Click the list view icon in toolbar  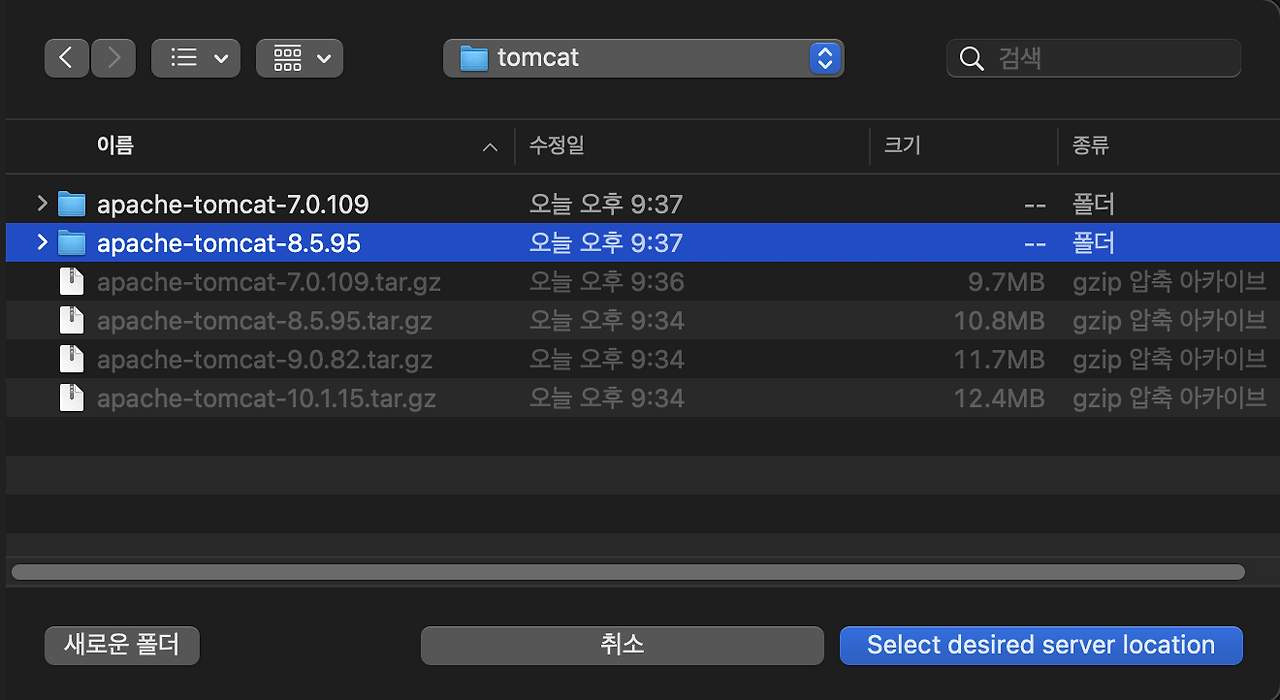[x=181, y=57]
